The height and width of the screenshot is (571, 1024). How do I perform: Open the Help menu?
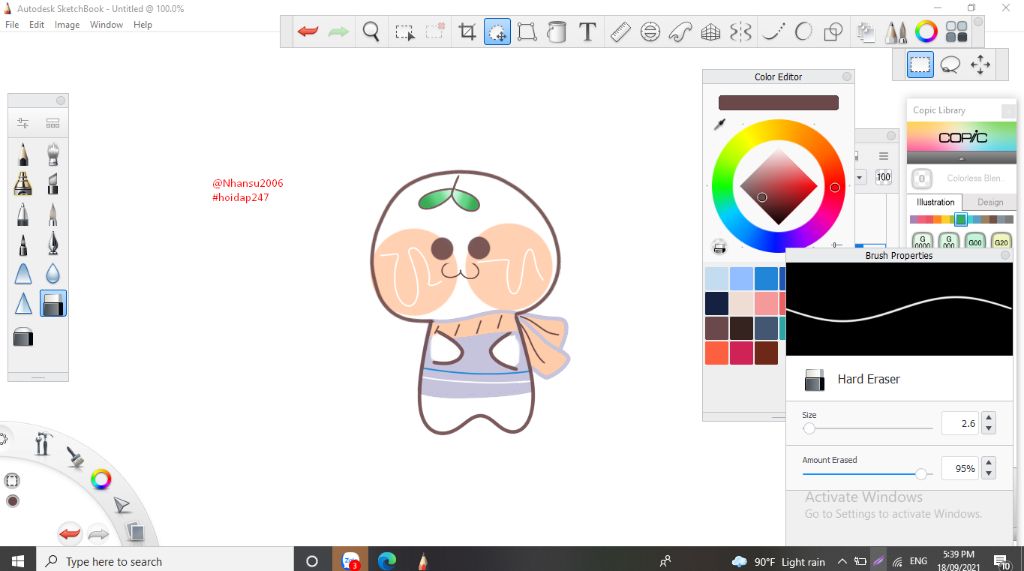pyautogui.click(x=142, y=25)
